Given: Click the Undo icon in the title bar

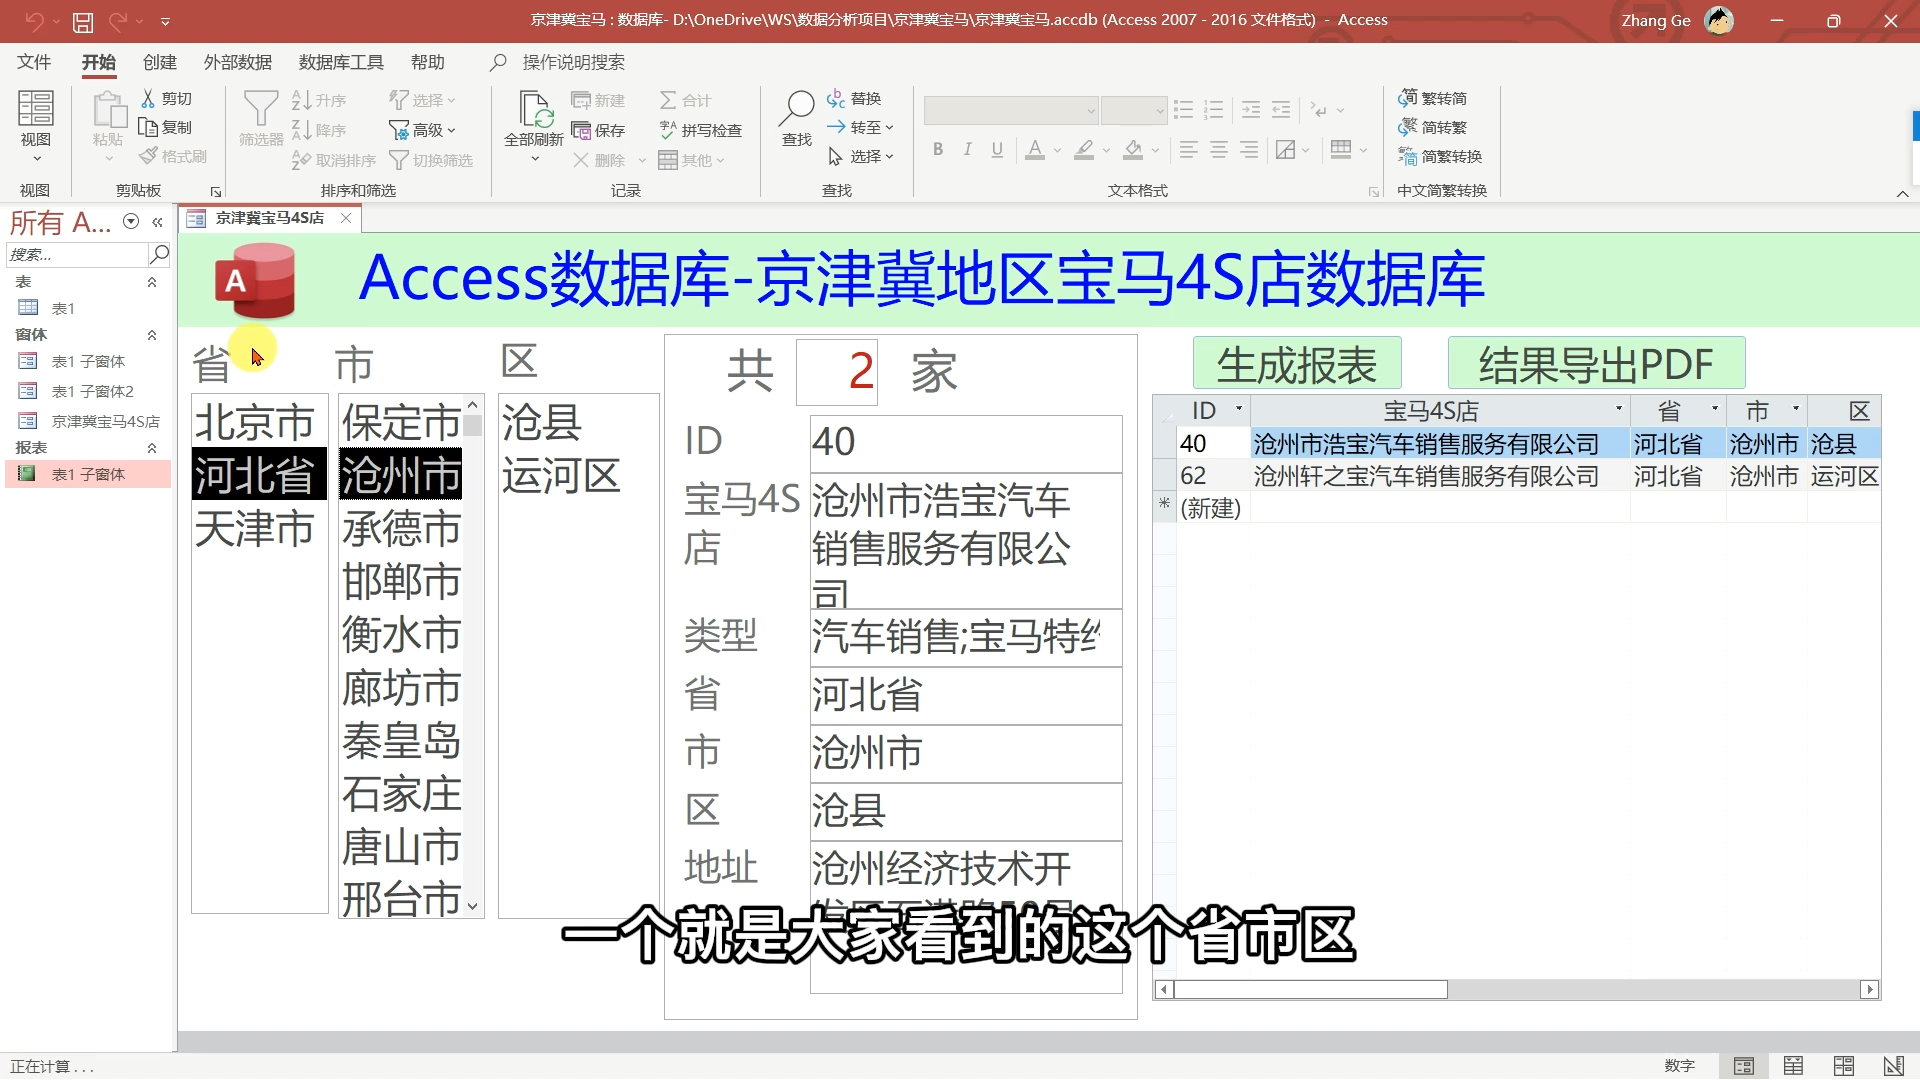Looking at the screenshot, I should pyautogui.click(x=34, y=21).
